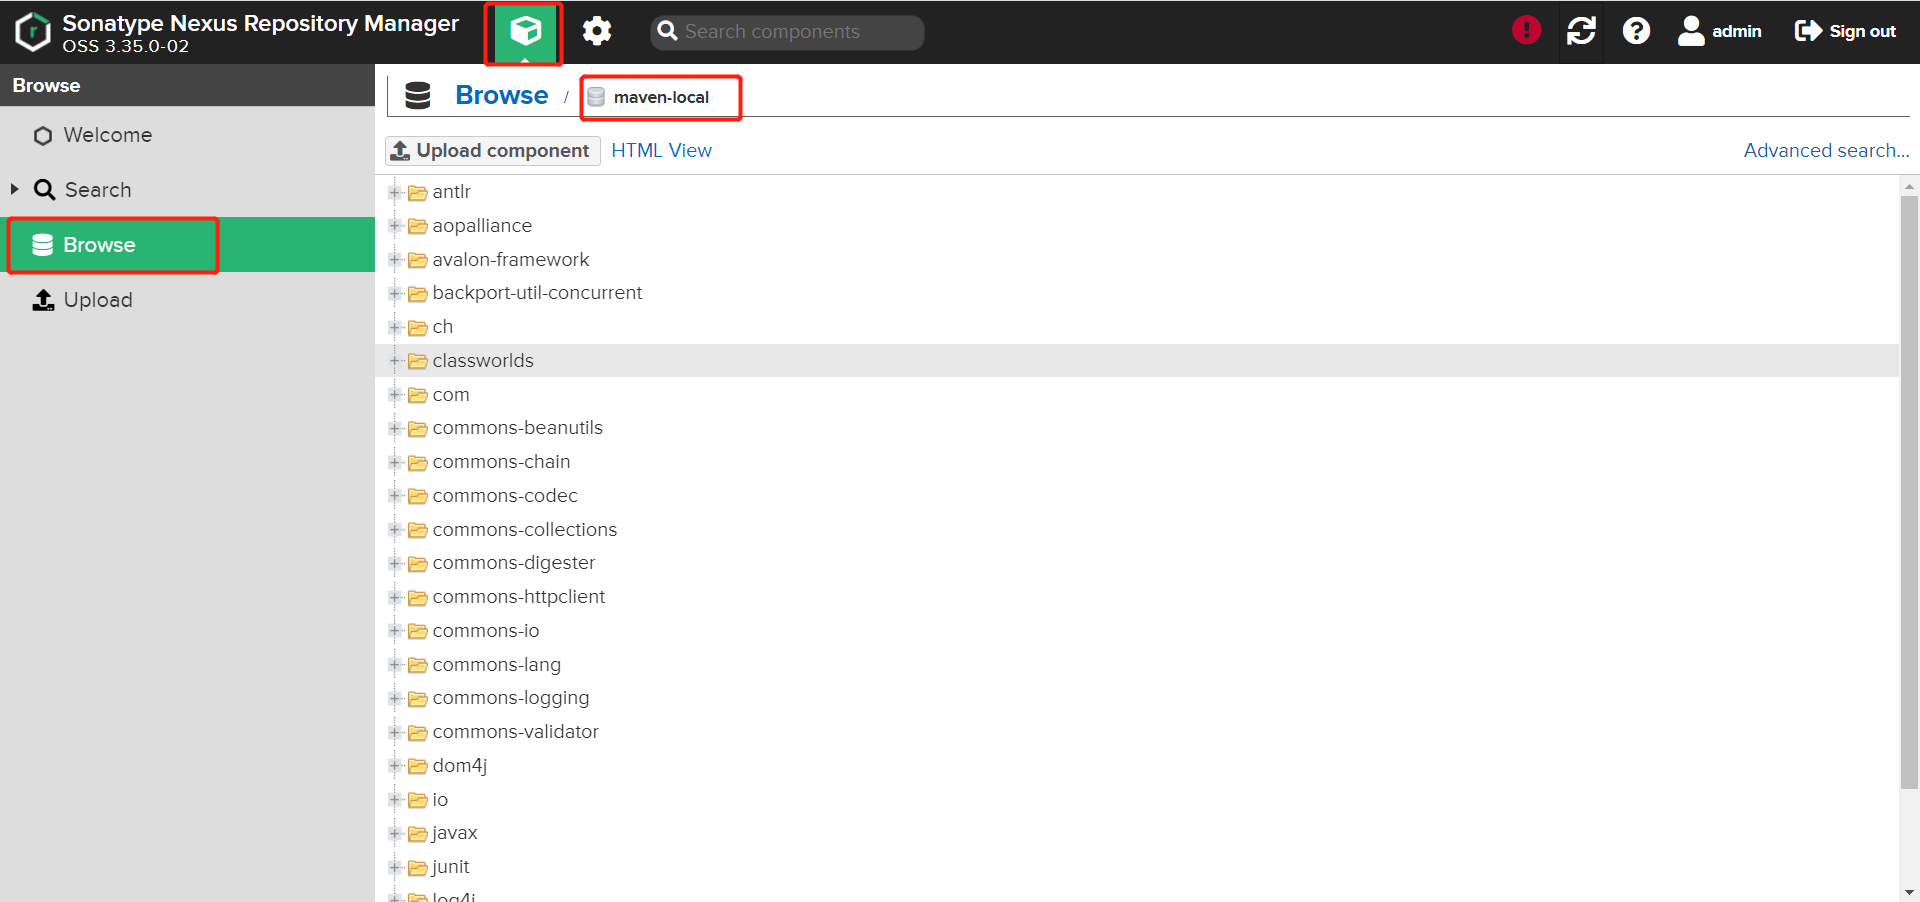Click the commons-validator folder icon
1920x902 pixels.
[x=418, y=733]
